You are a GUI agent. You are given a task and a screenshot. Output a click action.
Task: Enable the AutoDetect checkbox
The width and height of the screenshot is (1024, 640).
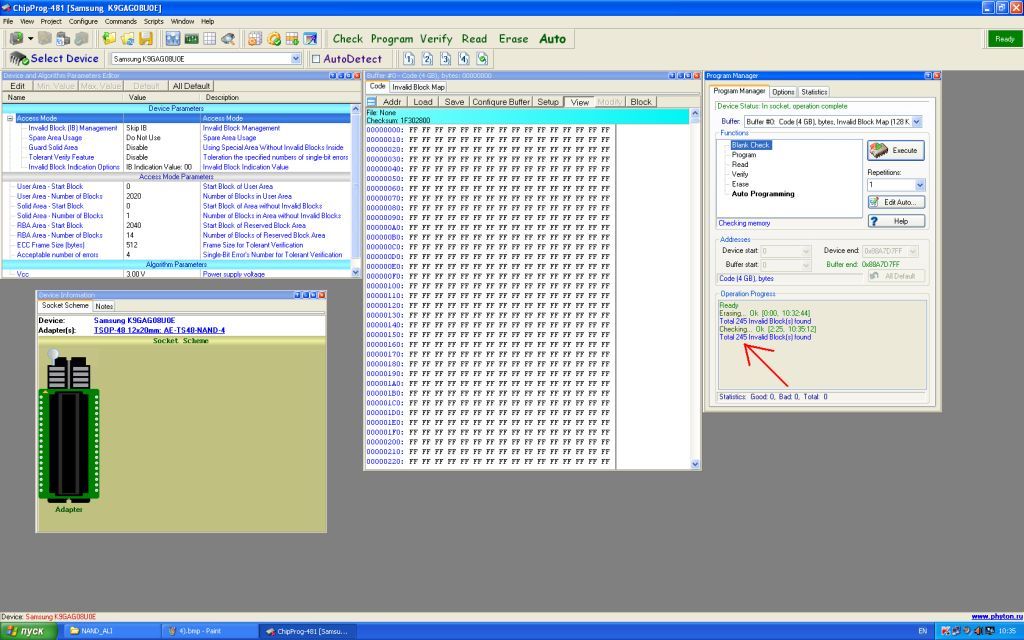[x=316, y=59]
